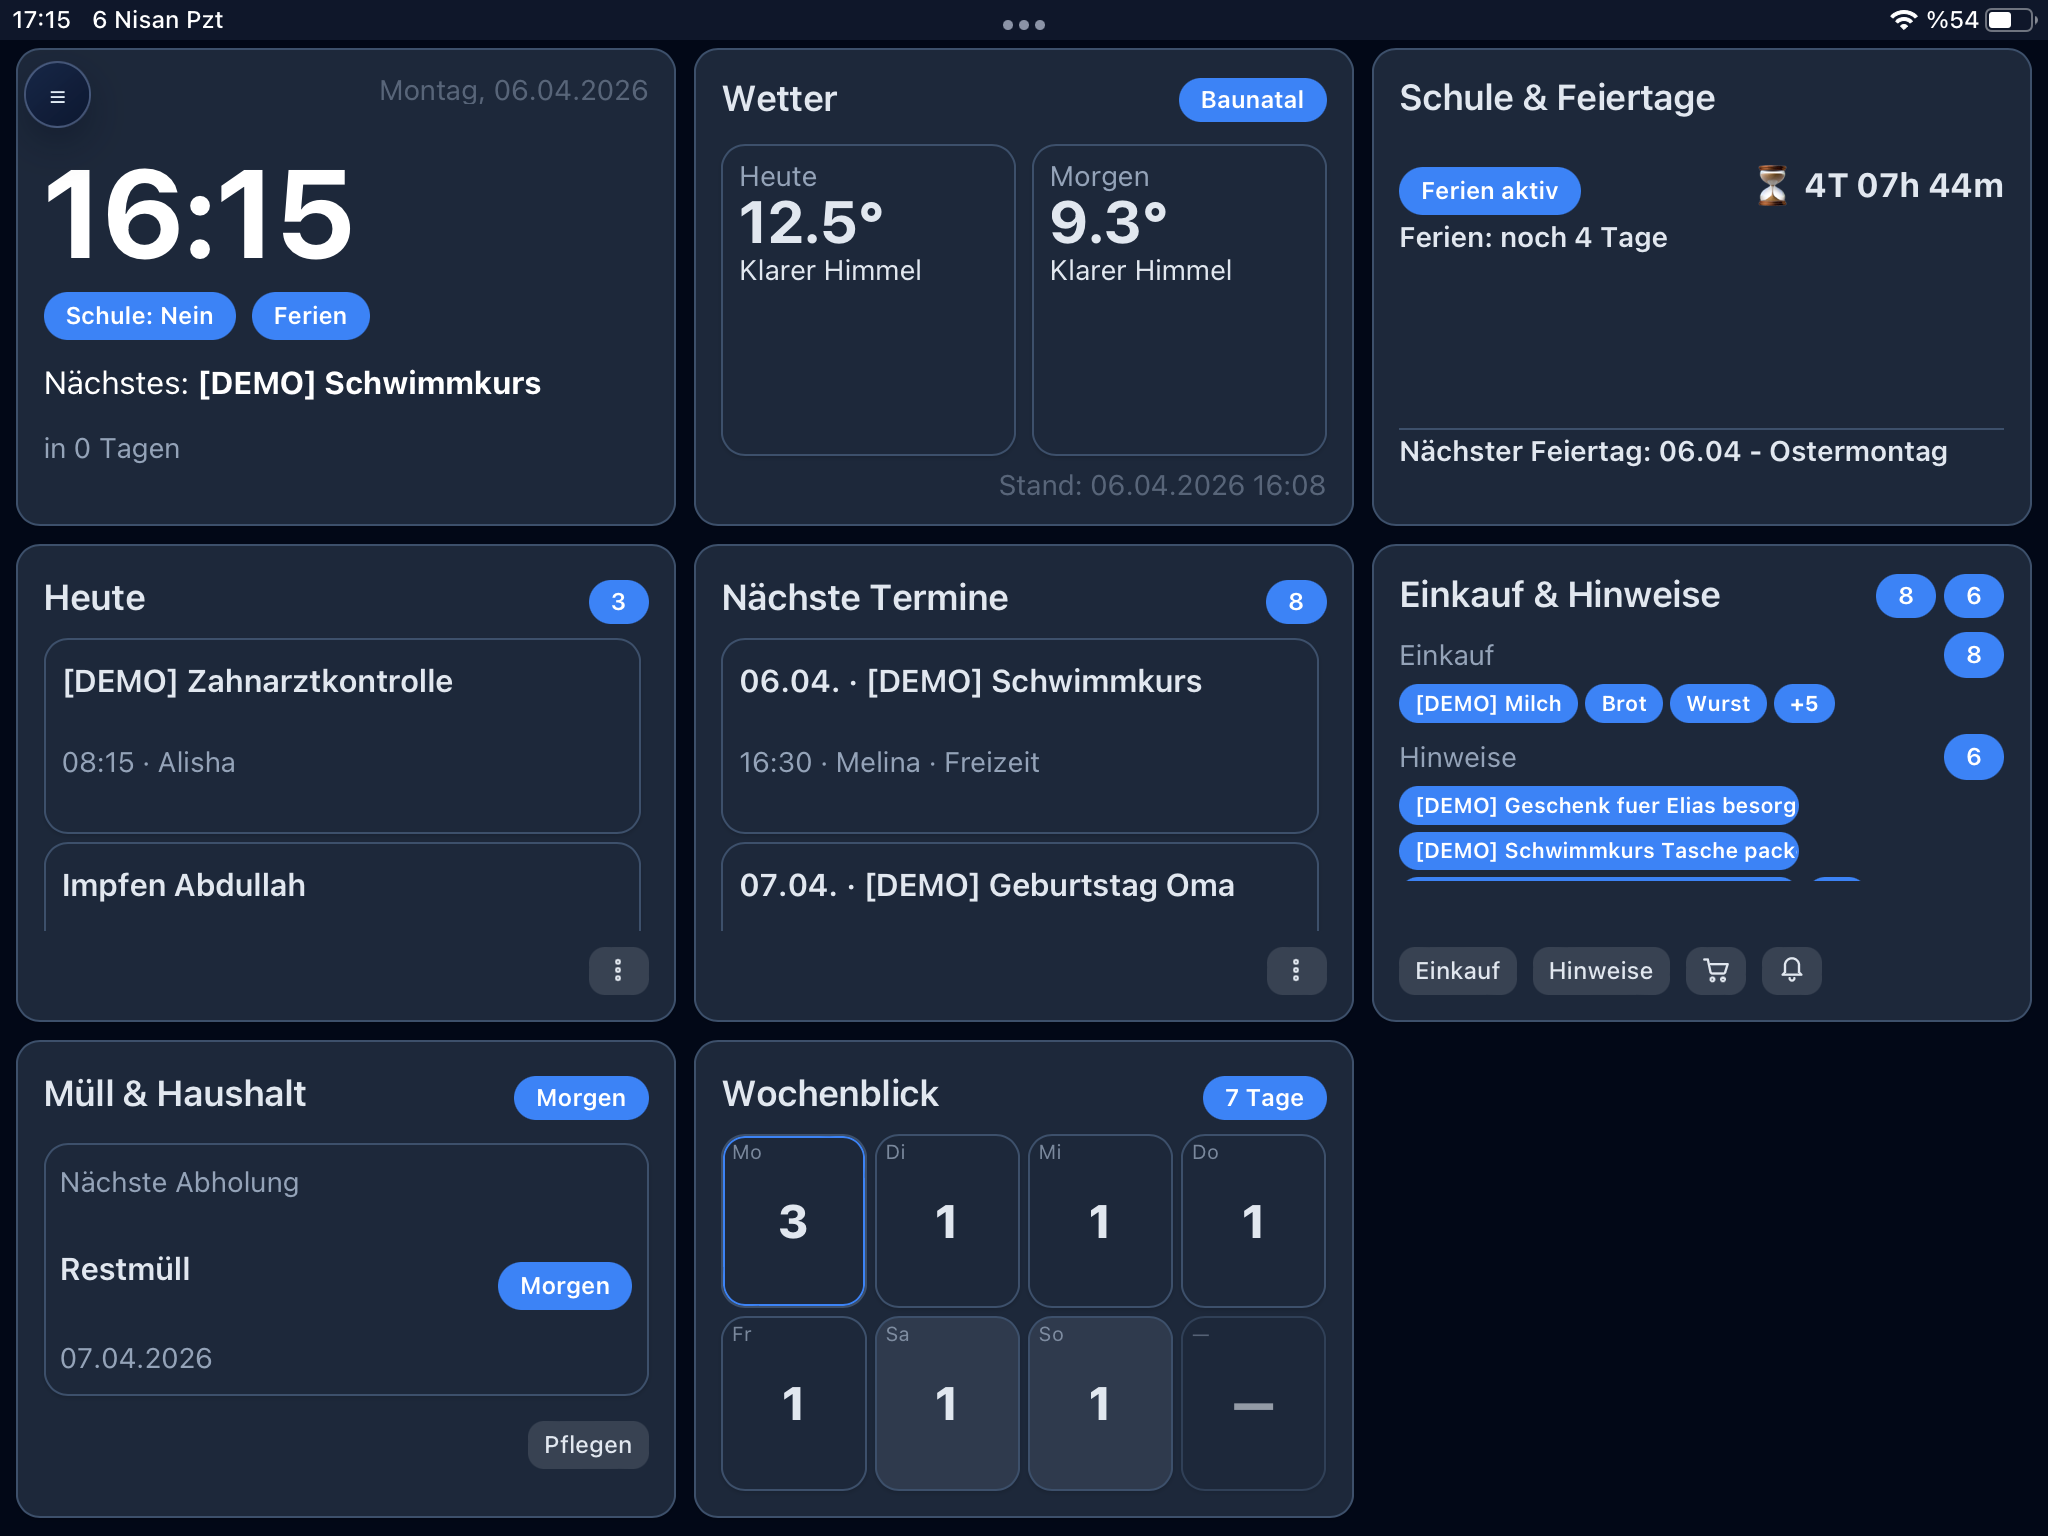Open the Baunatal location selector

(x=1252, y=100)
